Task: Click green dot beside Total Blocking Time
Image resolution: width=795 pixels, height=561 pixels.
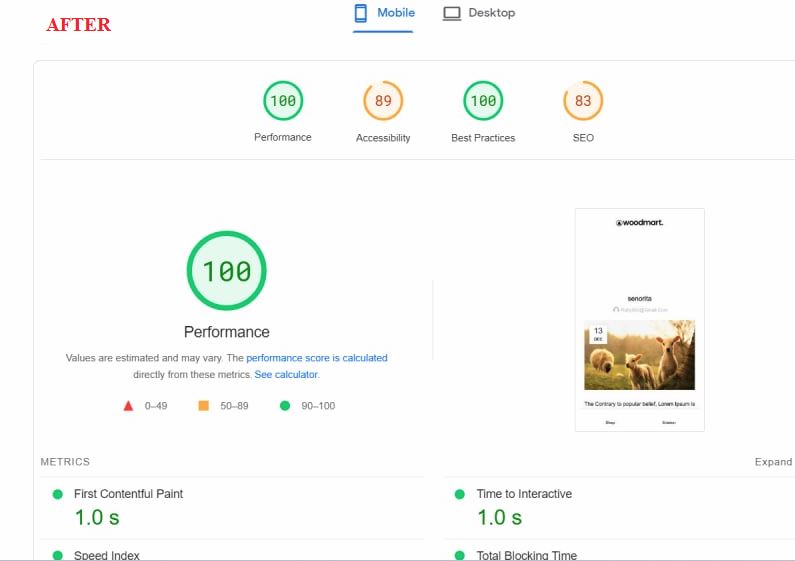Action: point(460,555)
